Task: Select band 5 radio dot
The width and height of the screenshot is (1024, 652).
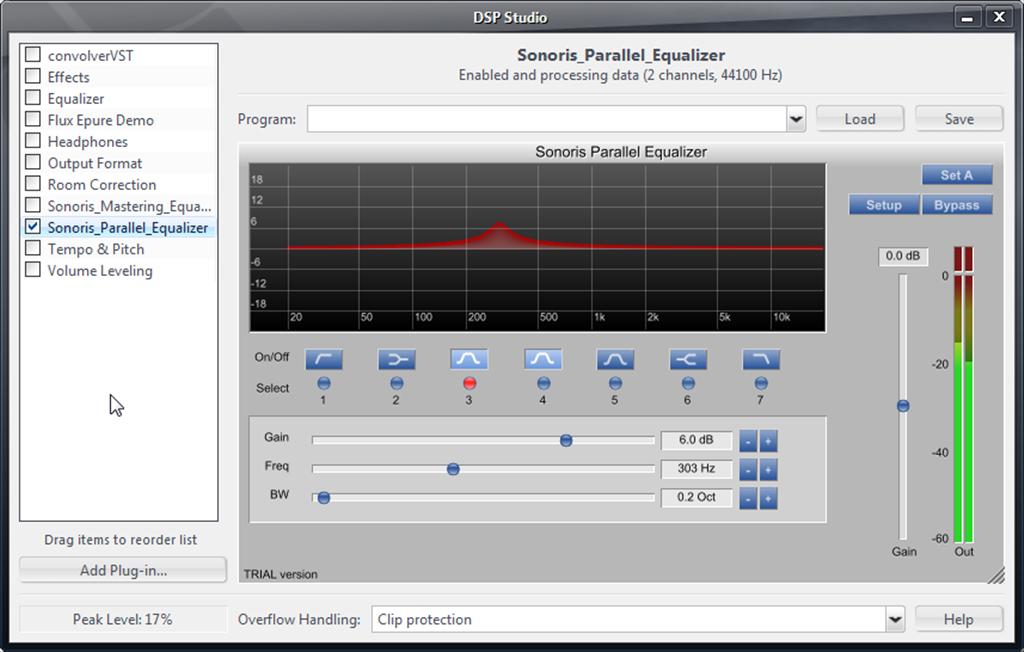Action: pos(615,383)
